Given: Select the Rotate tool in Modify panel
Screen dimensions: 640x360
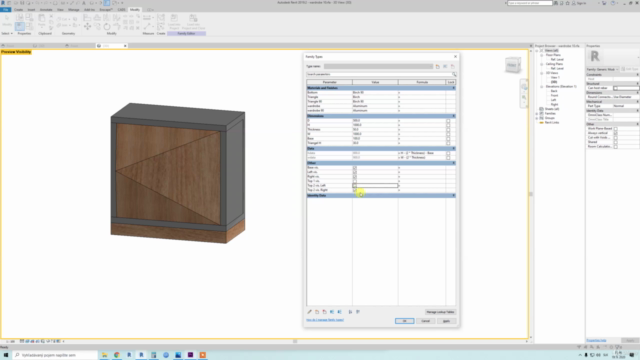Looking at the screenshot, I should [107, 27].
